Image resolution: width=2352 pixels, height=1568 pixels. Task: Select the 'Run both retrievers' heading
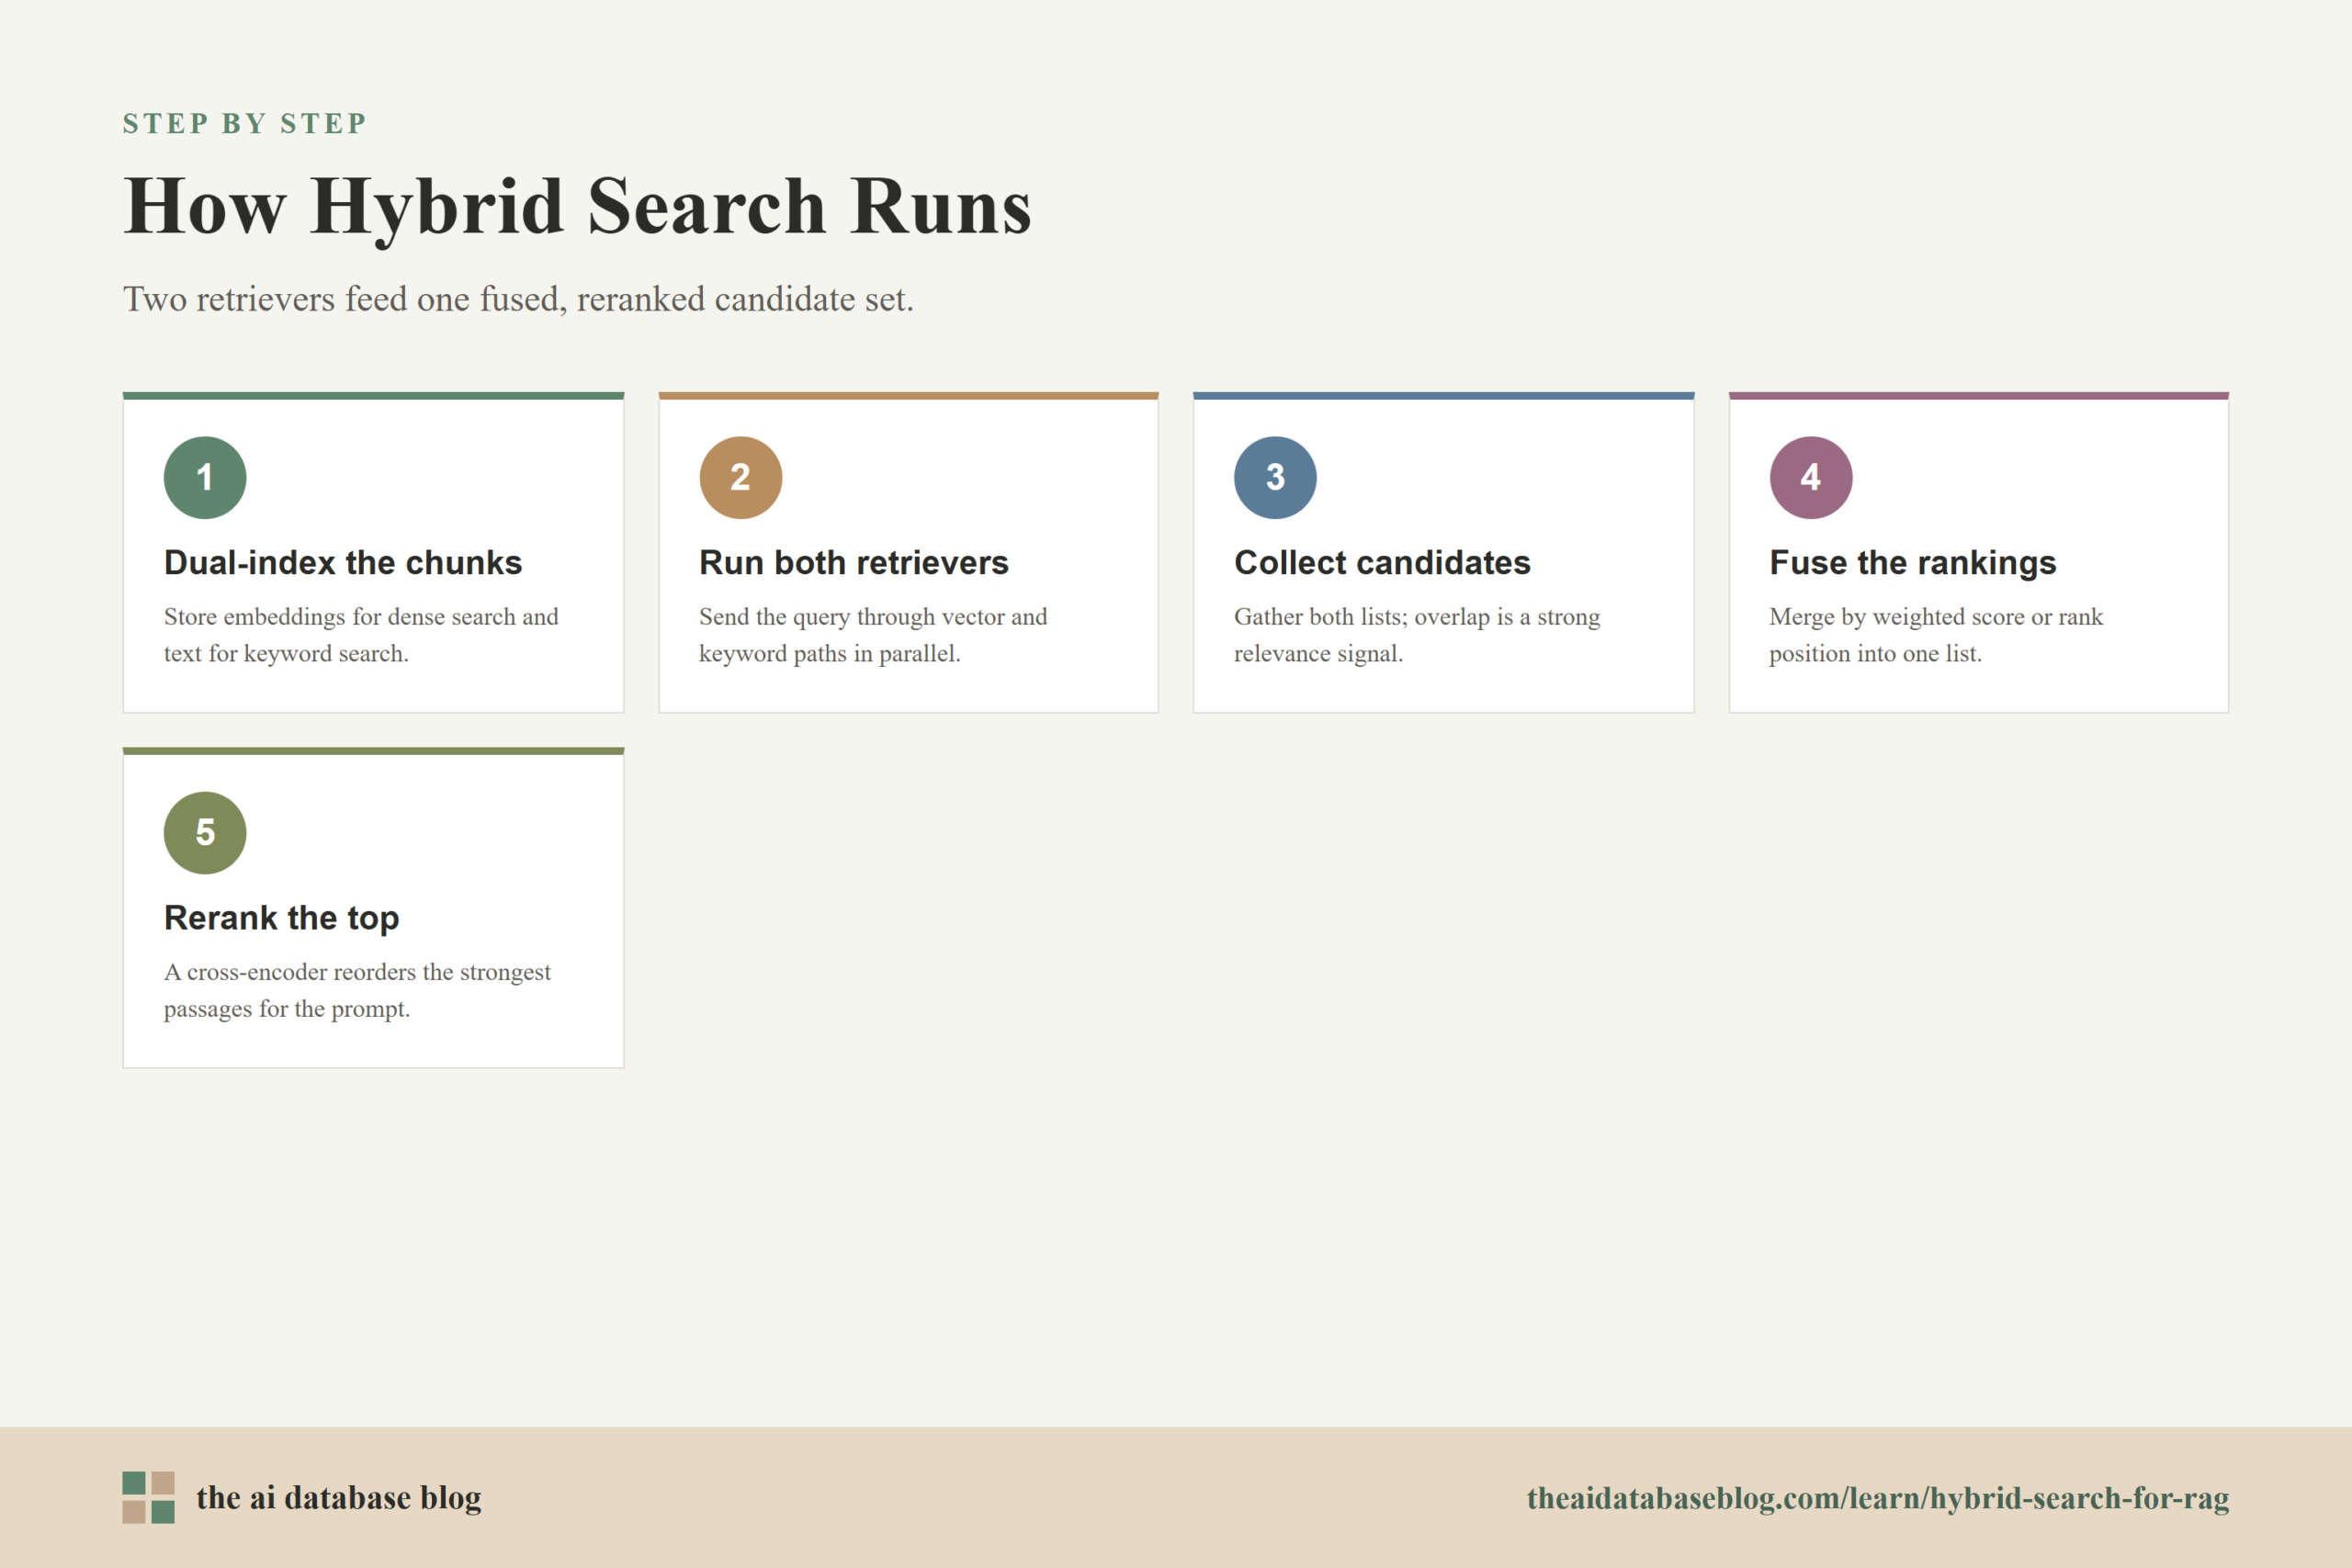[x=854, y=562]
